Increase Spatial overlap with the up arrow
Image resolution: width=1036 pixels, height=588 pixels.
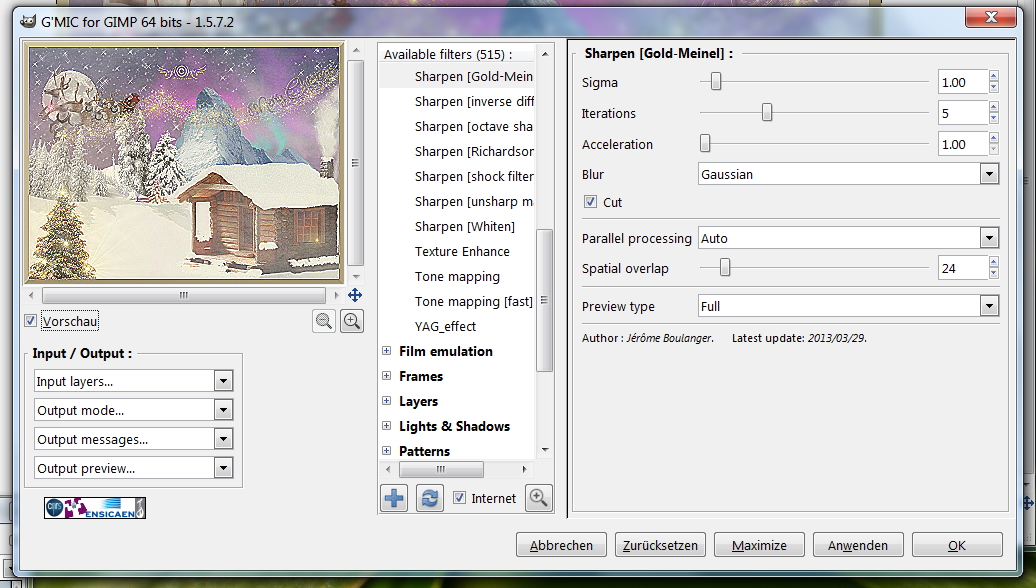tap(994, 263)
